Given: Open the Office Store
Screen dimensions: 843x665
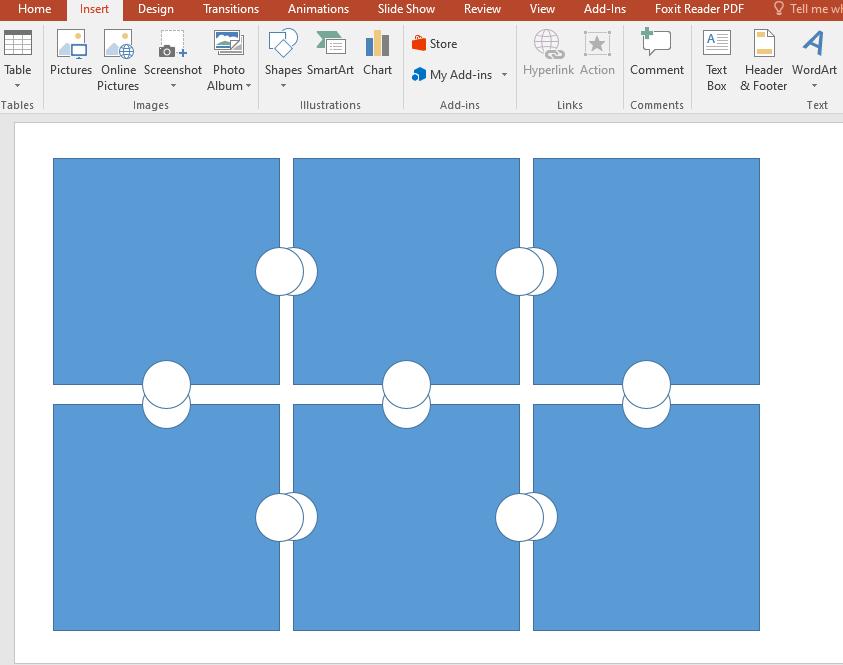Looking at the screenshot, I should (x=437, y=43).
